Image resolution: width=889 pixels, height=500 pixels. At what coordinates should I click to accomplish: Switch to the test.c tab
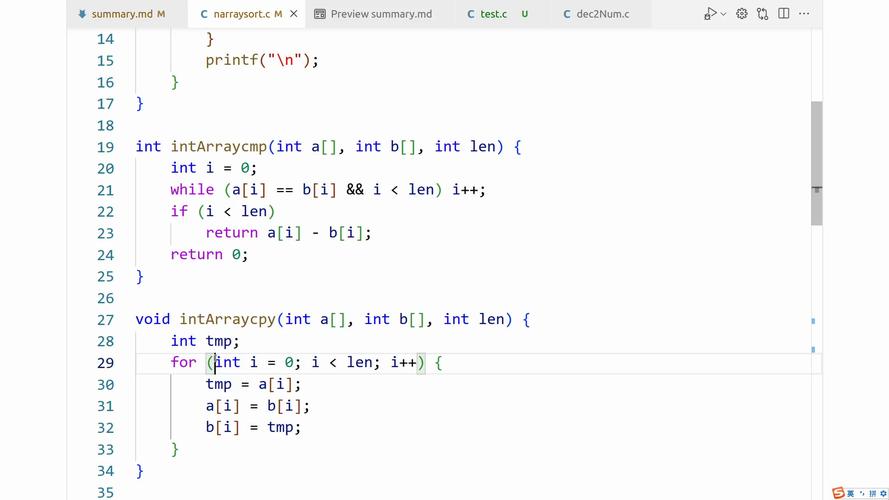[493, 14]
